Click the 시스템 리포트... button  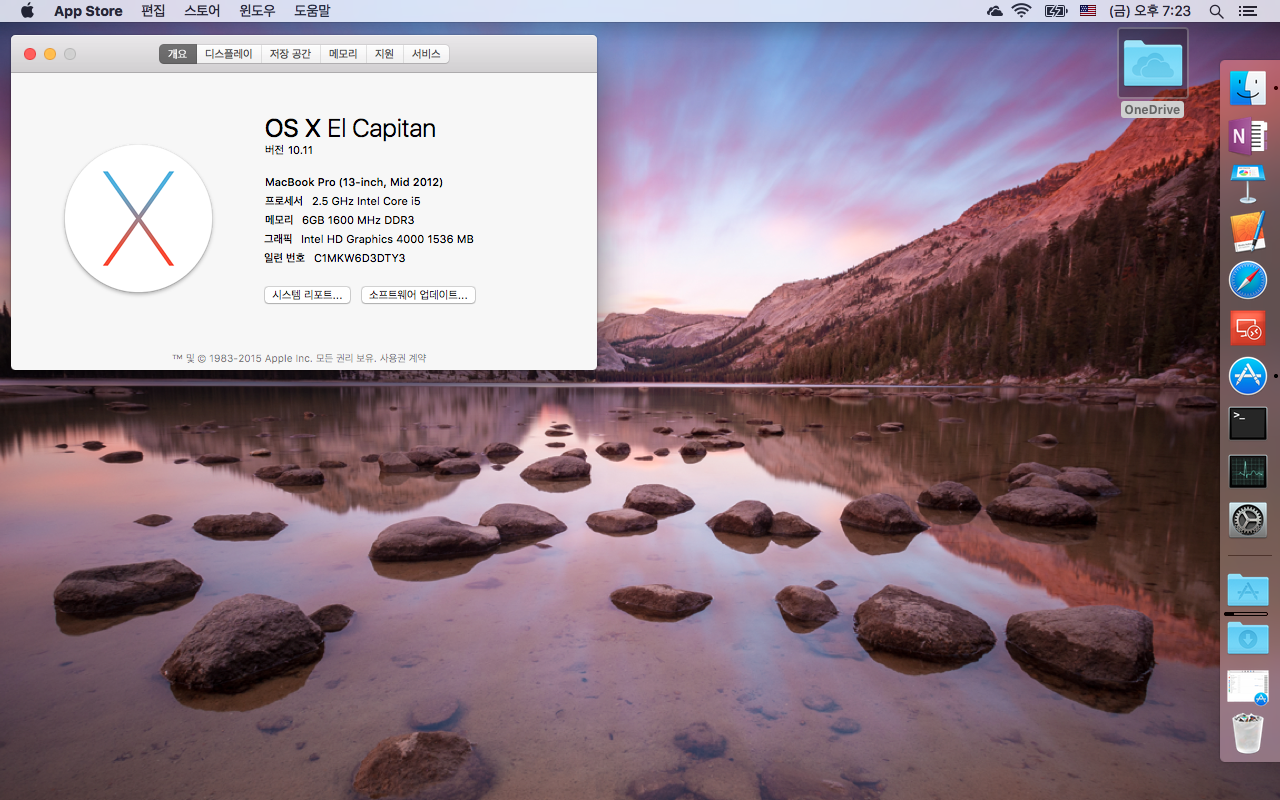click(x=307, y=295)
